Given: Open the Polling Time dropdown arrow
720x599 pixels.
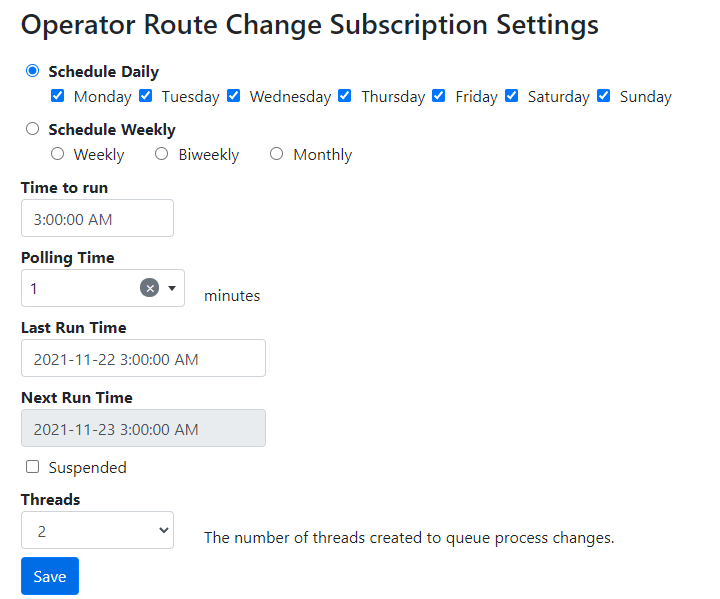Looking at the screenshot, I should point(172,288).
